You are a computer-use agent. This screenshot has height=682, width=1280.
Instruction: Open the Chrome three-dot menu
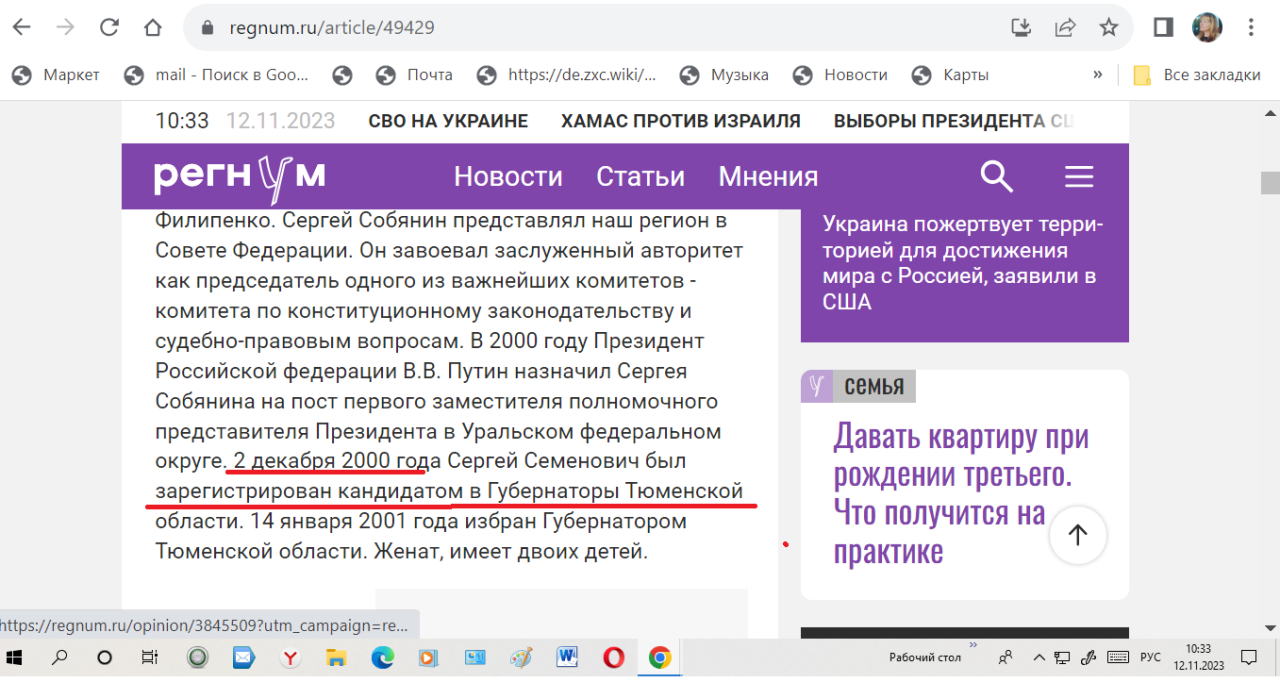pyautogui.click(x=1252, y=28)
